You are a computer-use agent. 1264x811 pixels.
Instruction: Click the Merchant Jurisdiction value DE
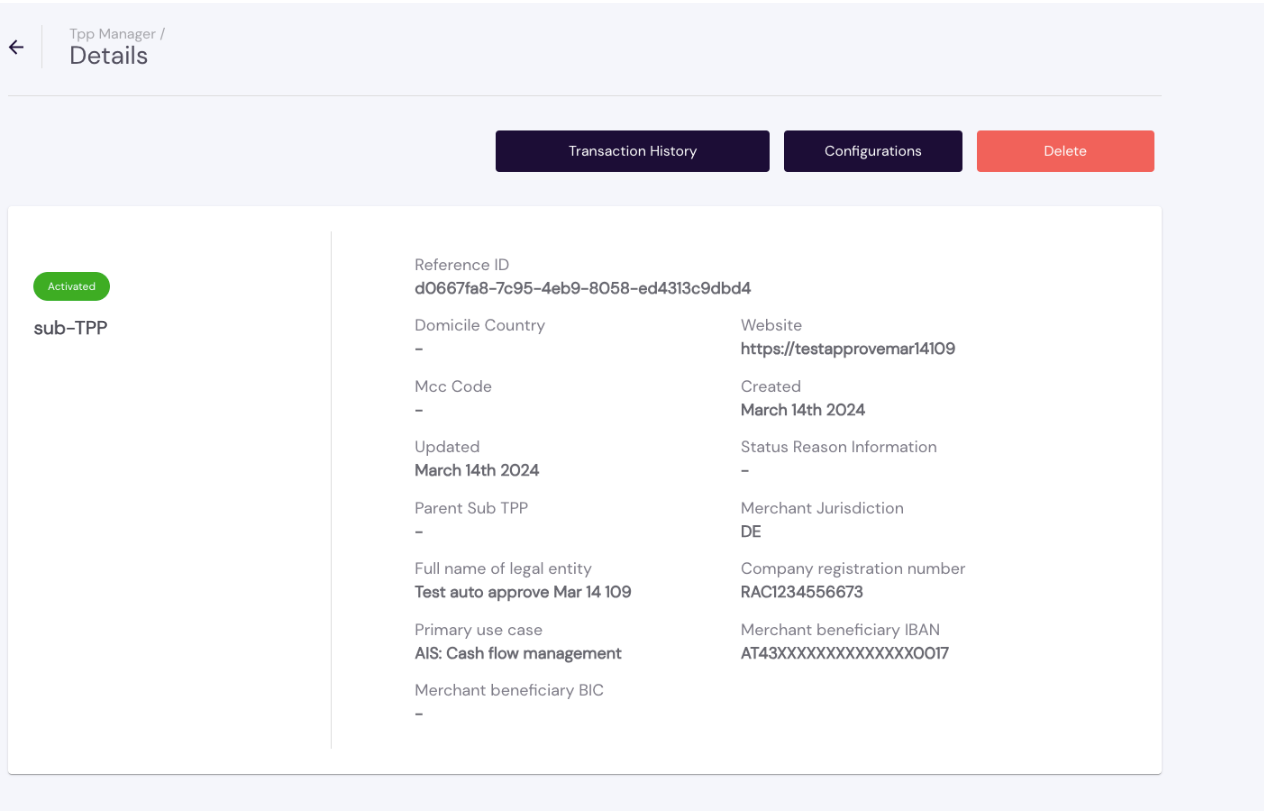[750, 531]
